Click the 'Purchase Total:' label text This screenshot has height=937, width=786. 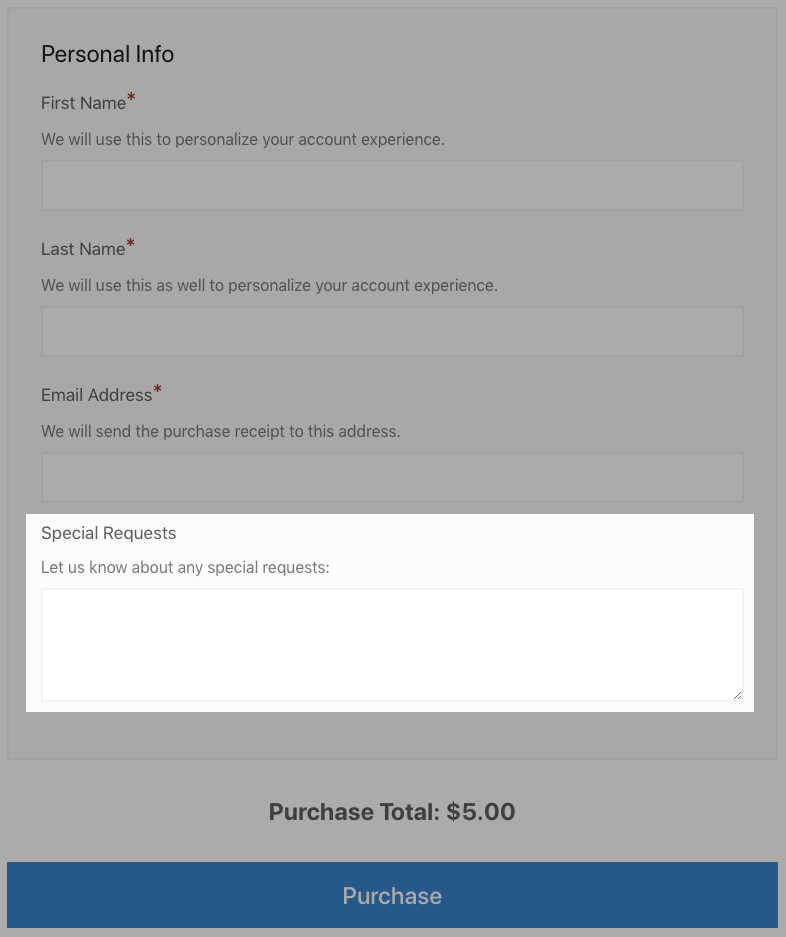[354, 812]
